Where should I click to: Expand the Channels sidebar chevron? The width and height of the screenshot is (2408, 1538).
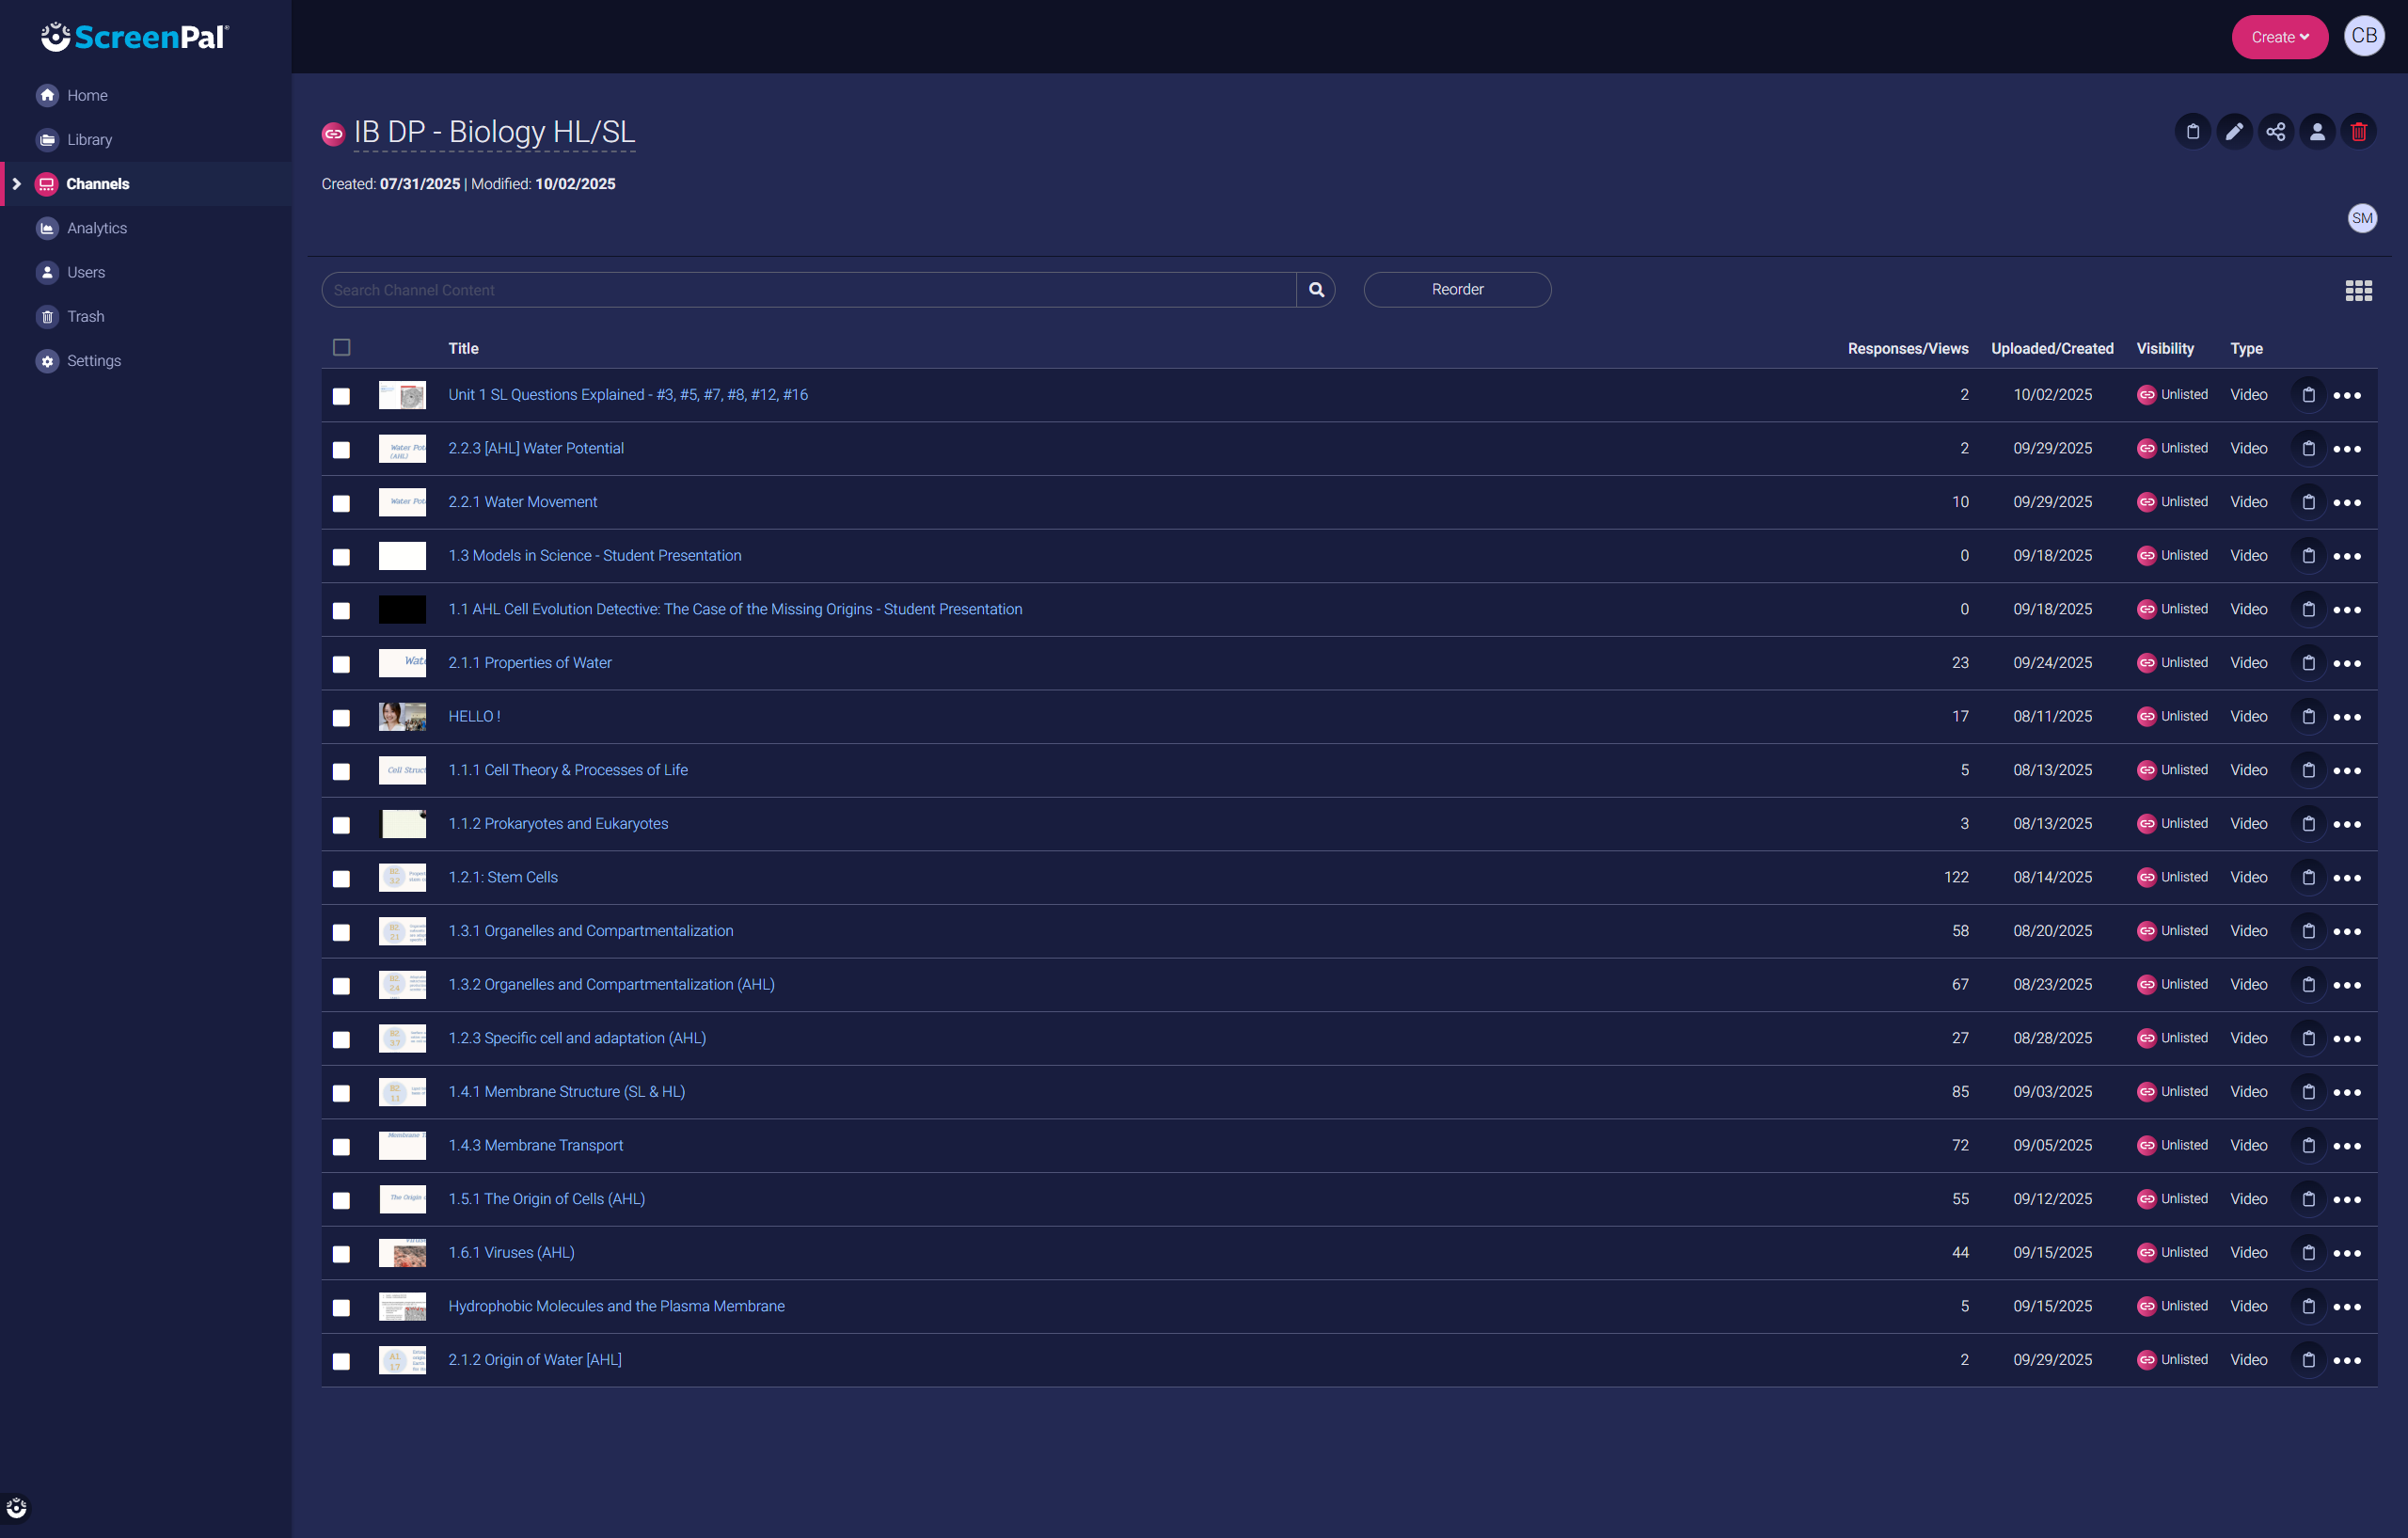coord(17,184)
